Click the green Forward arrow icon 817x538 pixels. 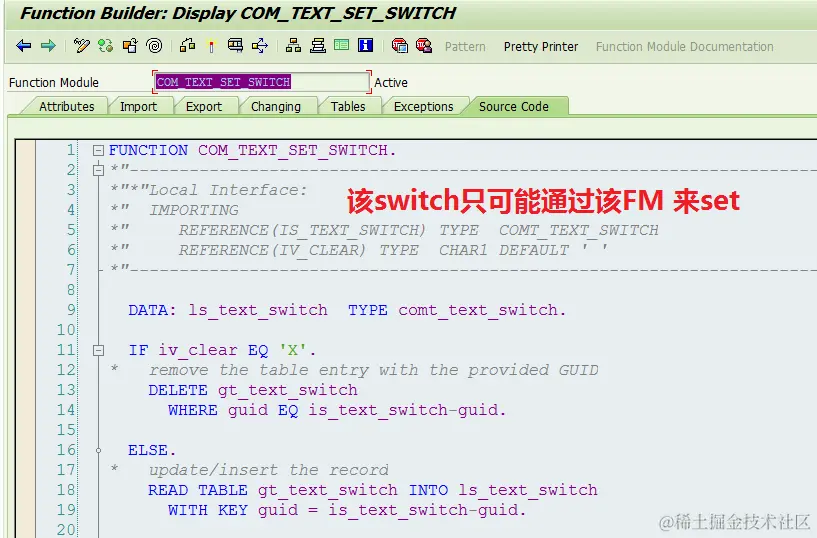[48, 46]
